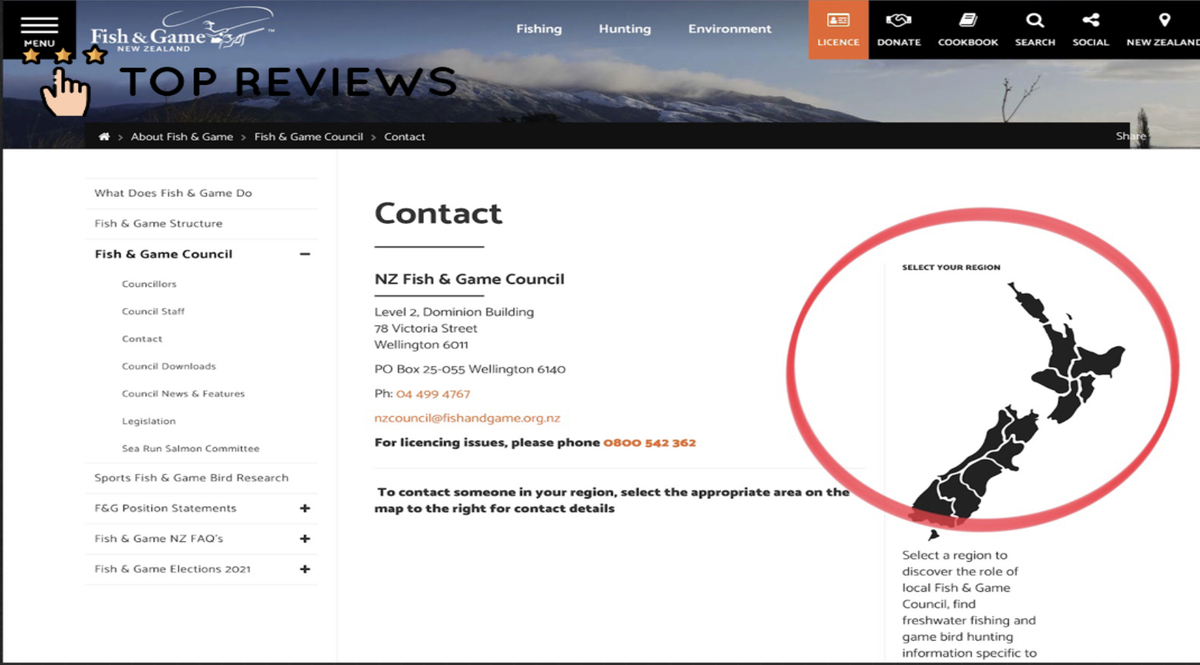Click the Share link
The width and height of the screenshot is (1200, 665).
click(1131, 136)
